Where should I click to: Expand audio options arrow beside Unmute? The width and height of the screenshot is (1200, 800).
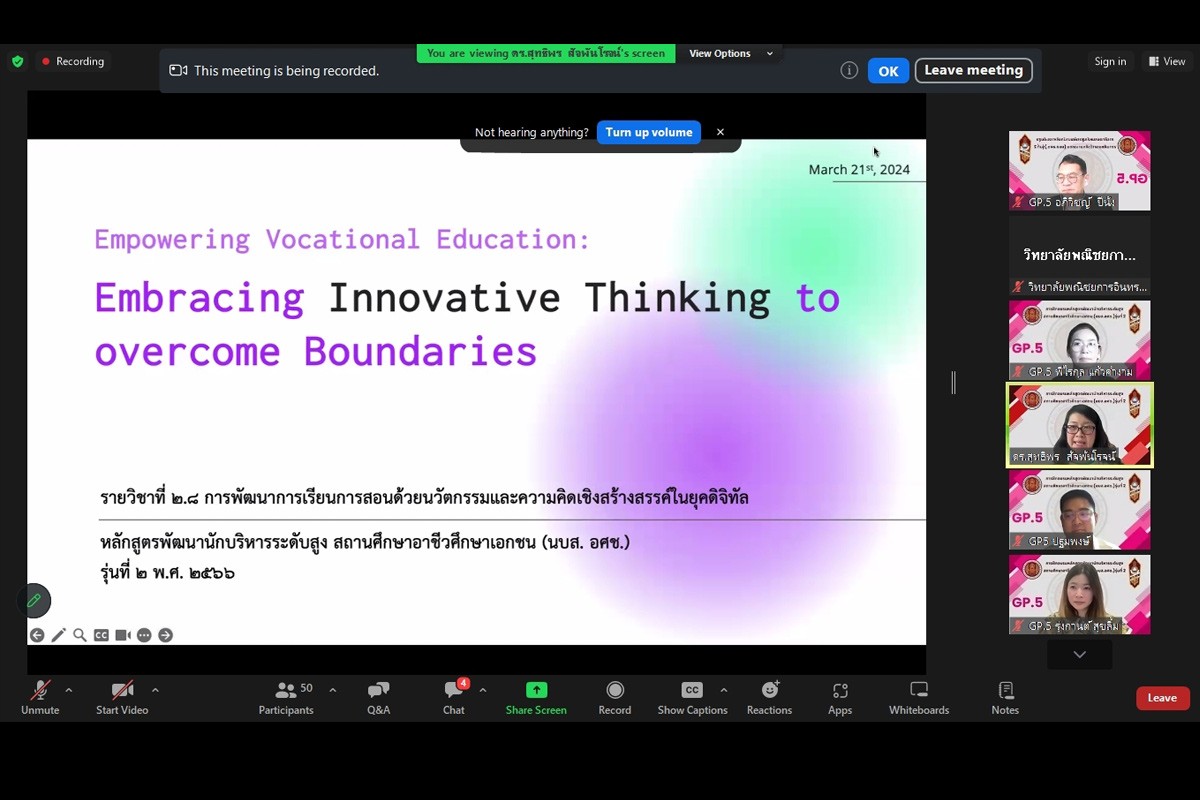pos(69,690)
